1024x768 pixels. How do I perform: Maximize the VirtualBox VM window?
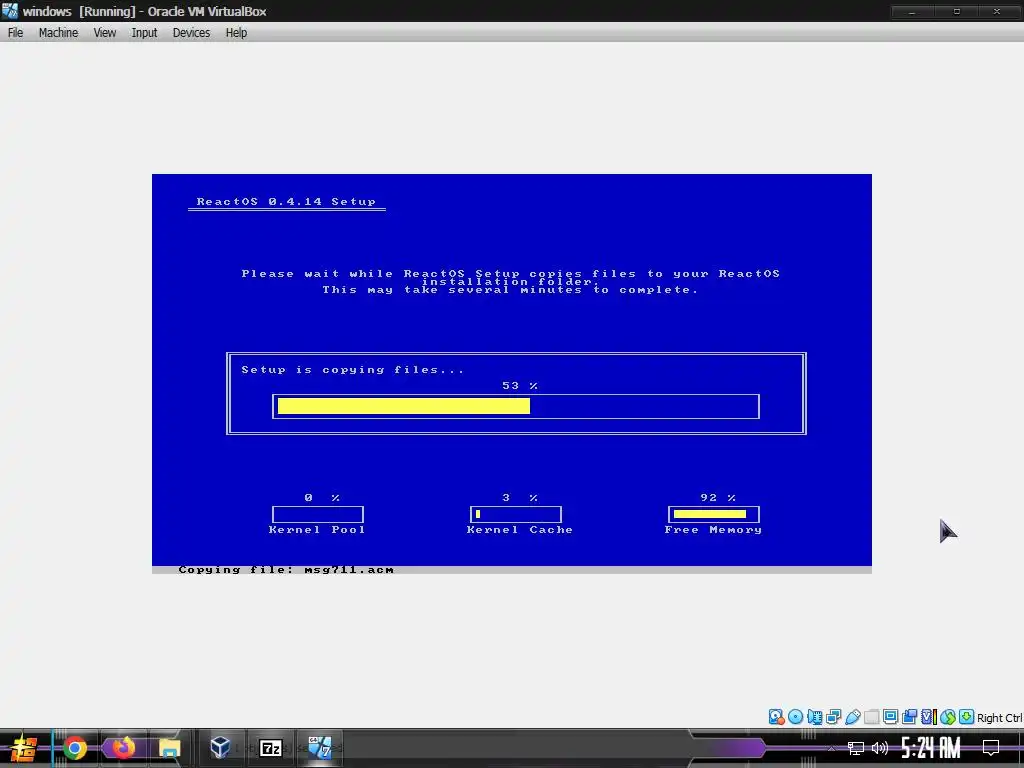tap(956, 11)
